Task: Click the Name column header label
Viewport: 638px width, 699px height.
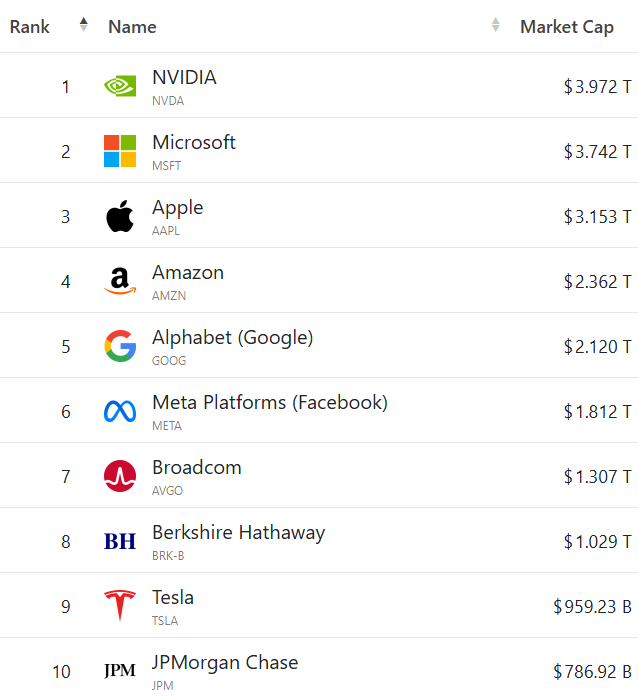Action: [132, 27]
